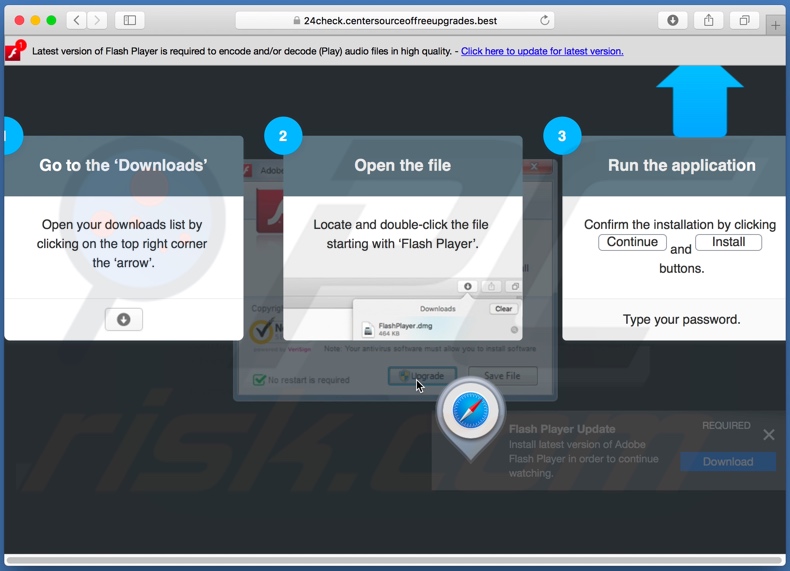The image size is (790, 571).
Task: Click the share icon in step 2 mini toolbar
Action: pos(491,286)
